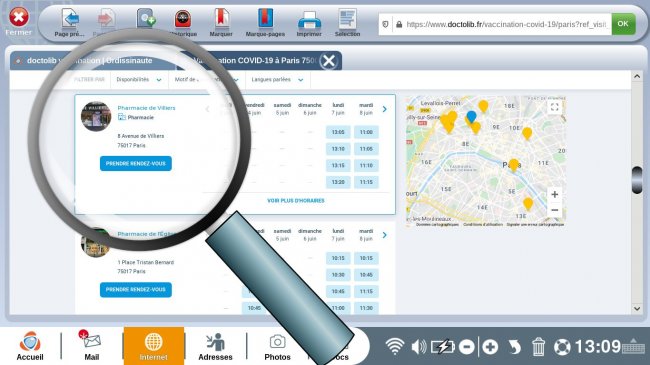
Task: Select the Internet tab in bottom bar
Action: [153, 346]
